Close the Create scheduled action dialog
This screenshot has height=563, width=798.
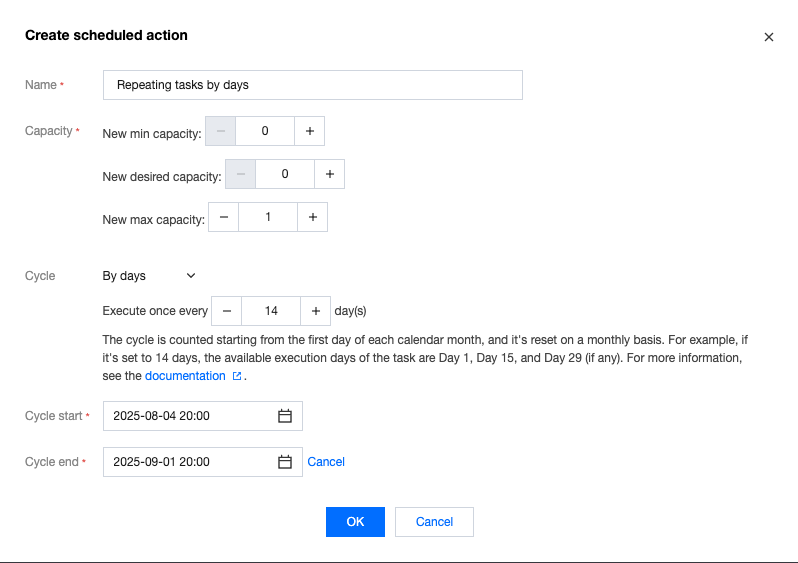(x=769, y=37)
